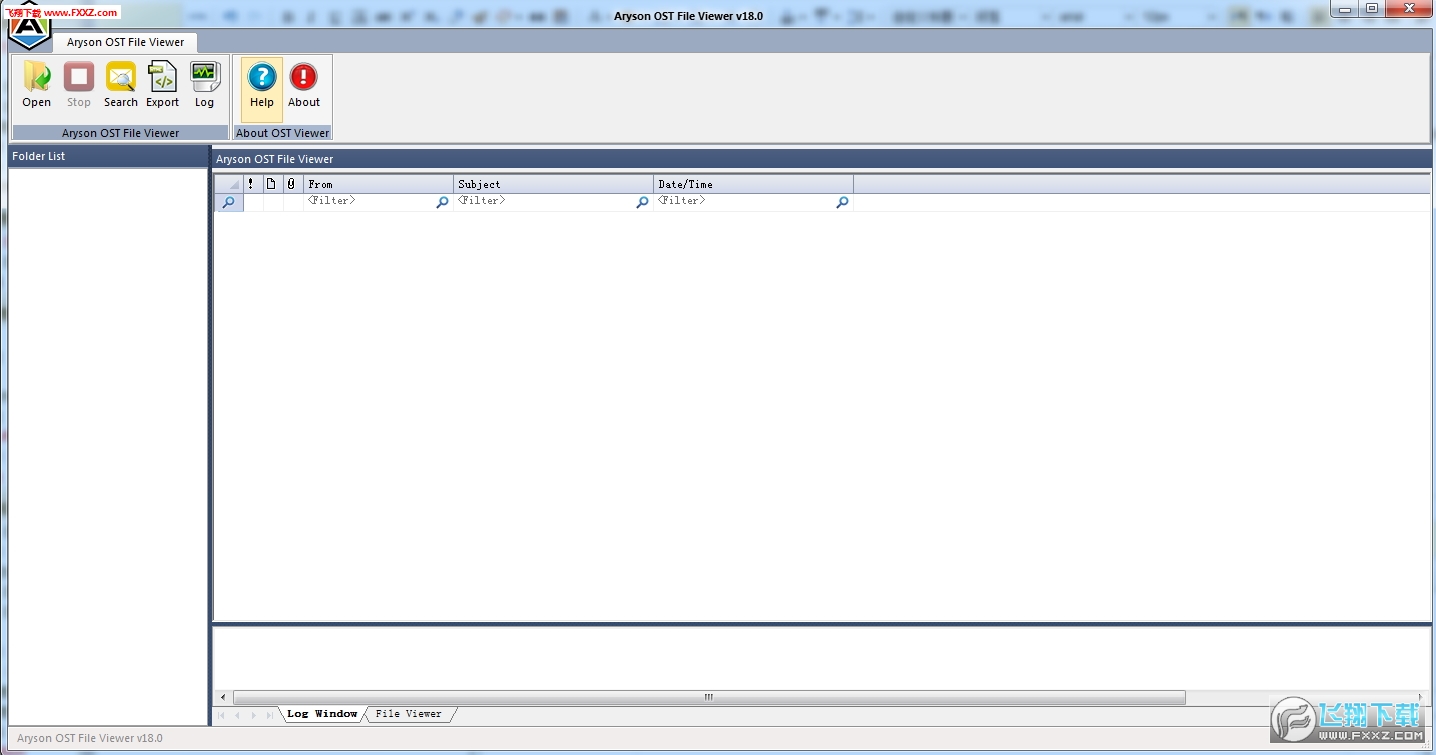Open an OST file with Open button
The width and height of the screenshot is (1436, 755).
click(x=37, y=85)
